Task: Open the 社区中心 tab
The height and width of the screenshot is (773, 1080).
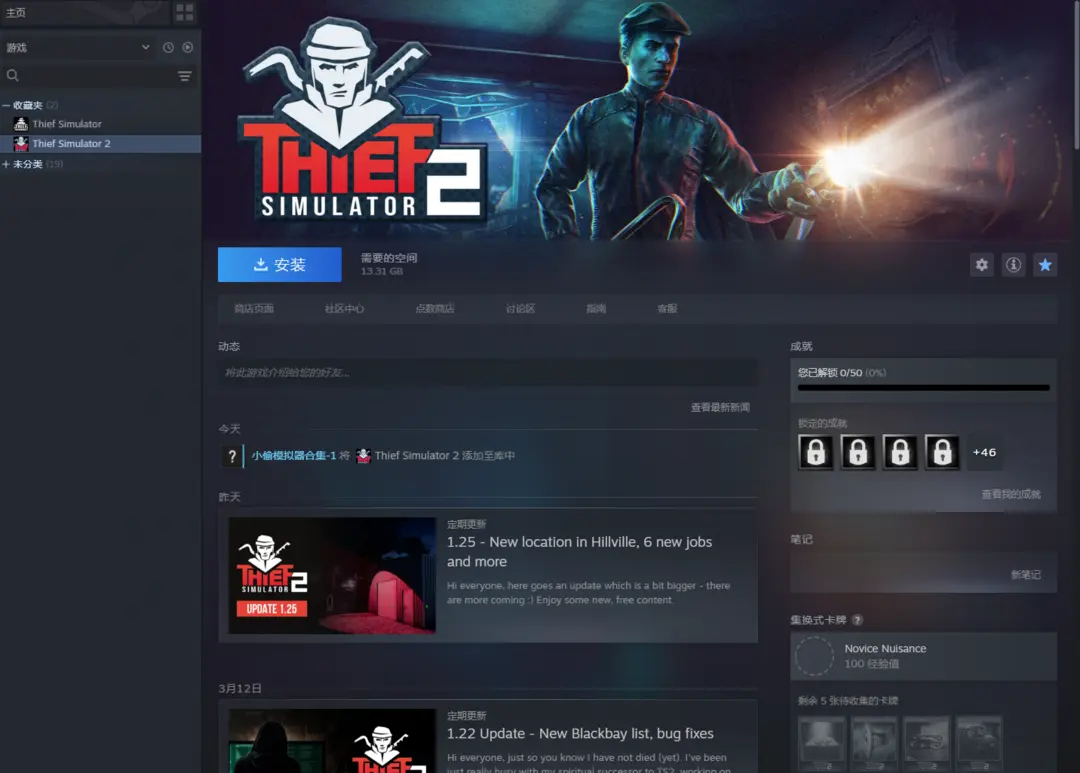Action: [344, 309]
